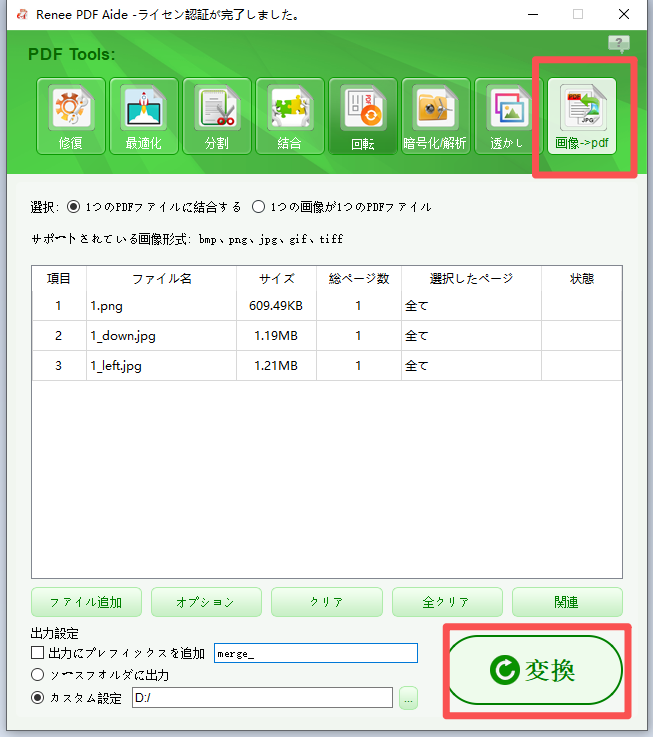Screen dimensions: 653x737
Task: Open the 暗号化/解析 encryption tool
Action: (x=436, y=116)
